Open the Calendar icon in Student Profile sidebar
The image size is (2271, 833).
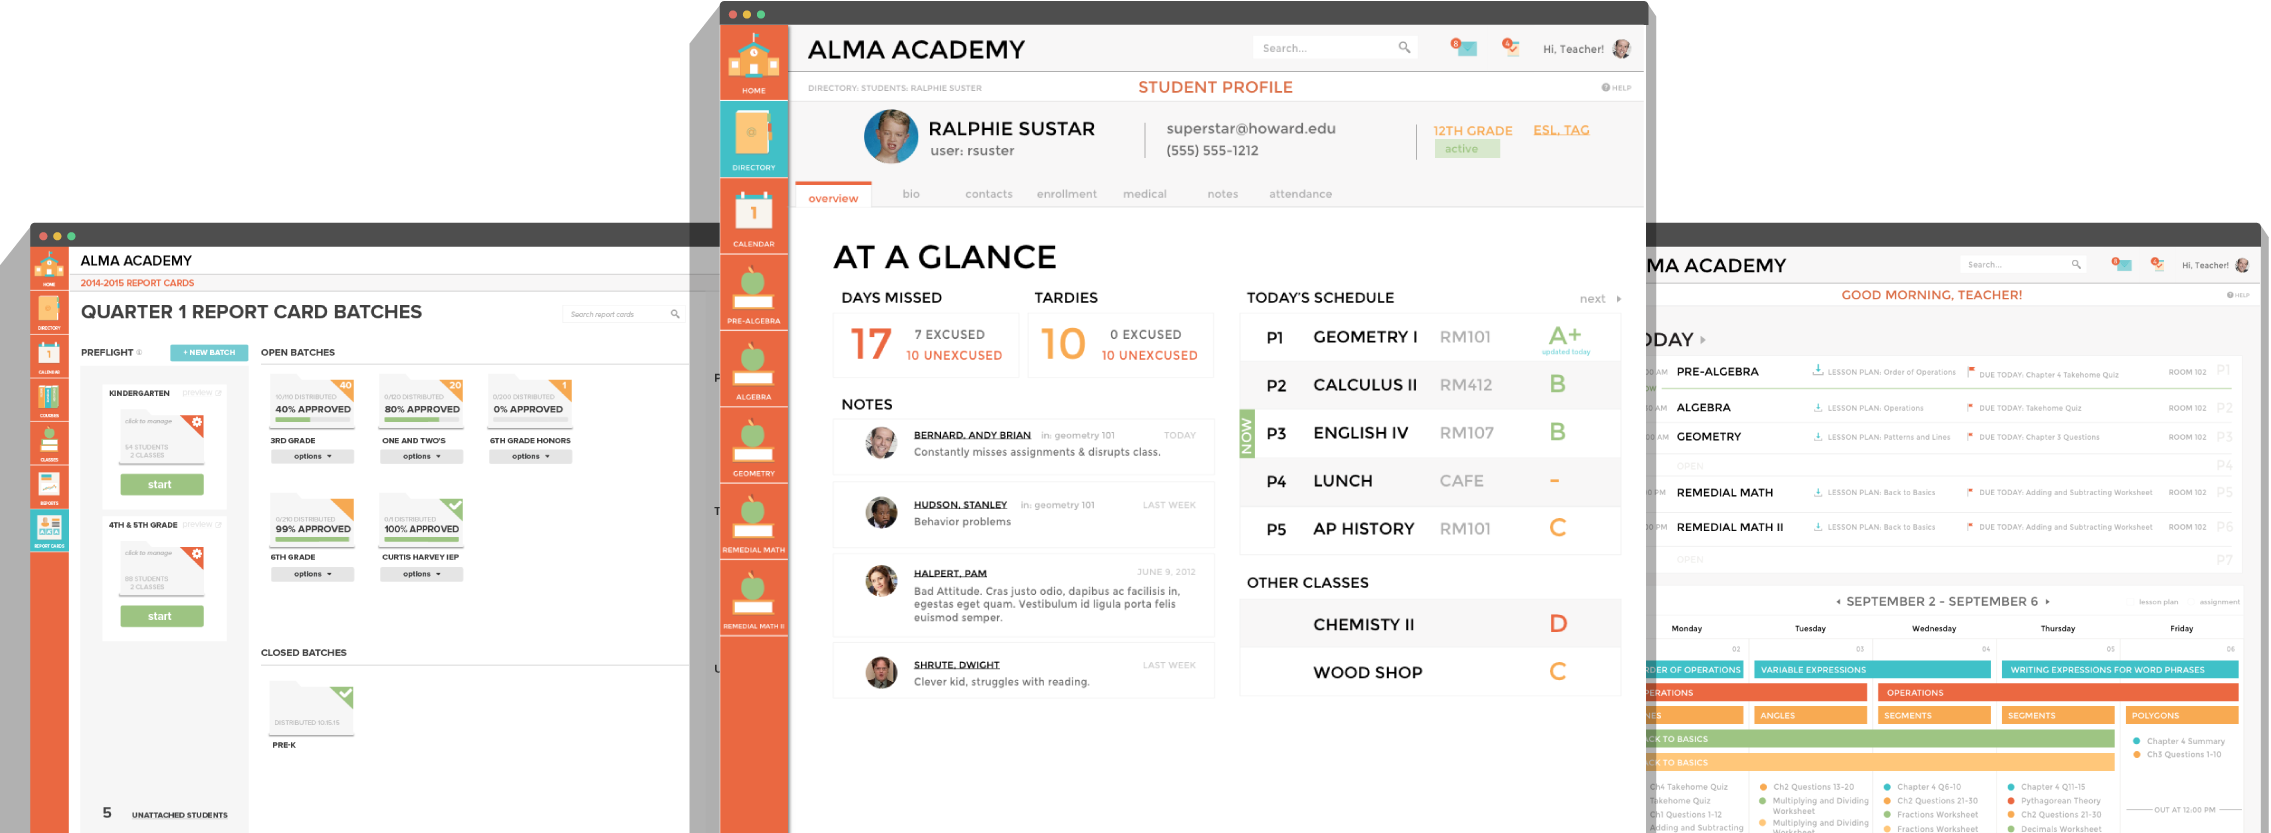tap(753, 214)
